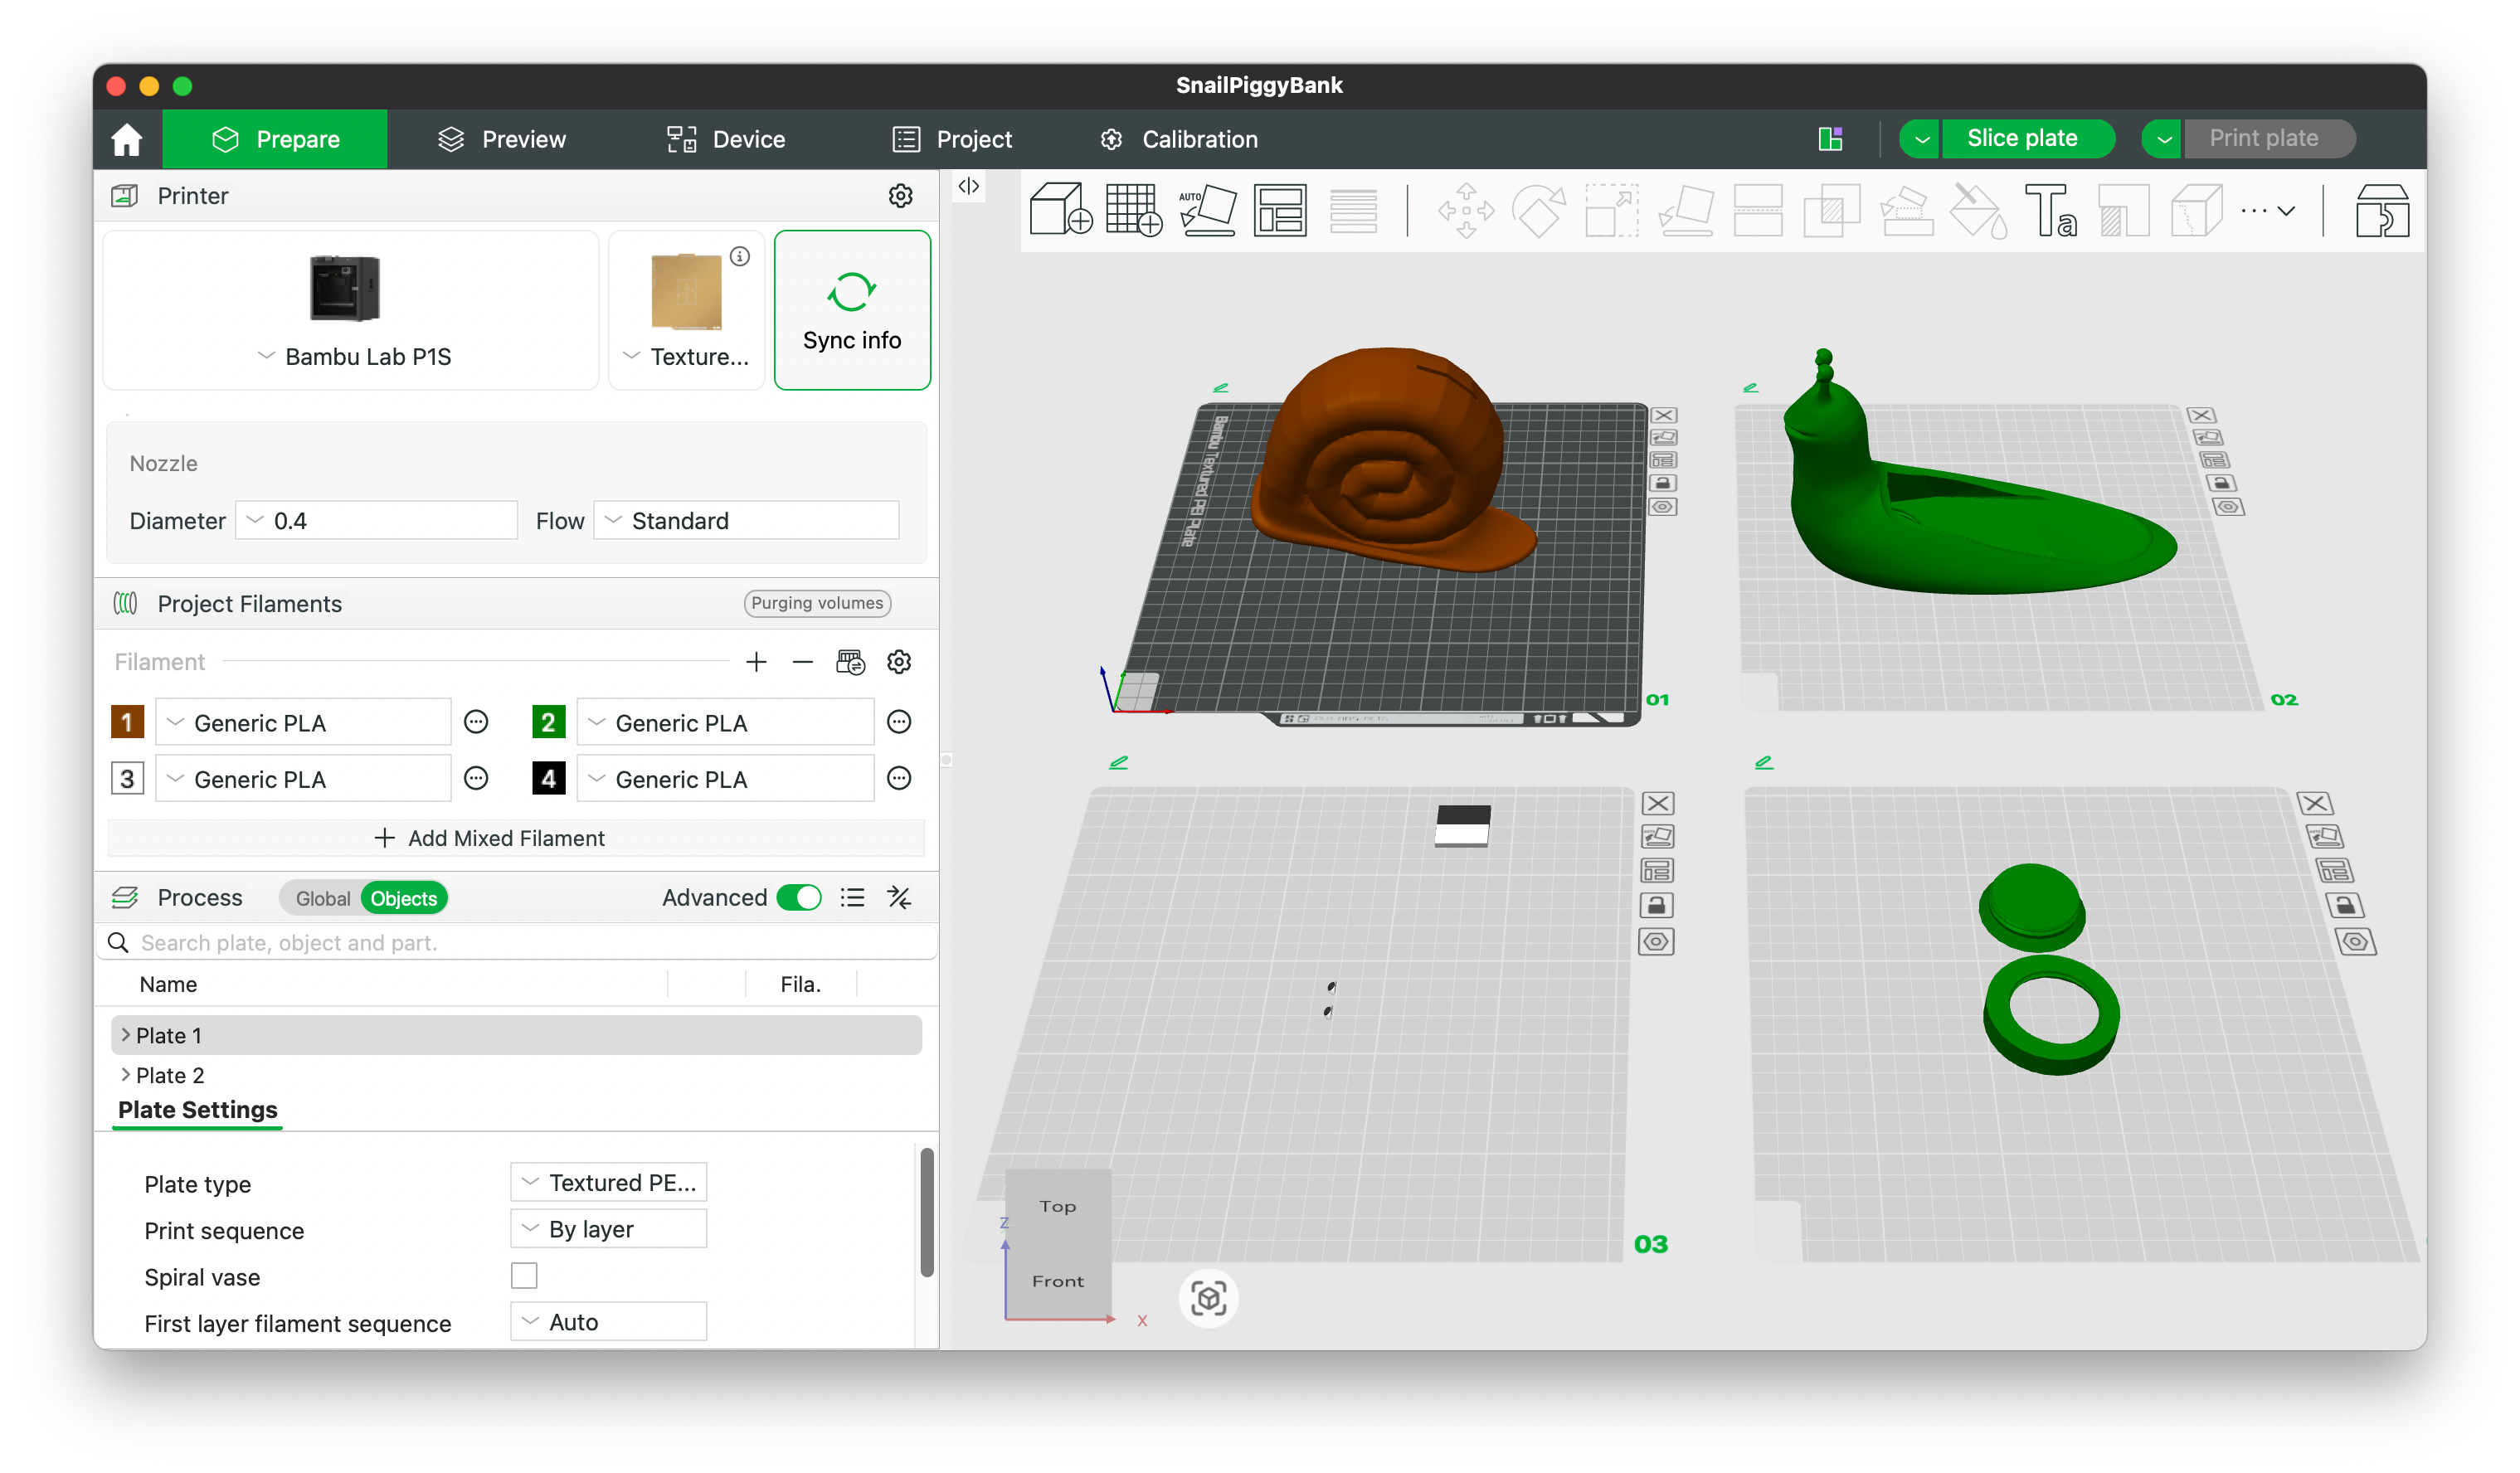This screenshot has height=1473, width=2520.
Task: Remove a filament with the minus icon
Action: coord(802,662)
